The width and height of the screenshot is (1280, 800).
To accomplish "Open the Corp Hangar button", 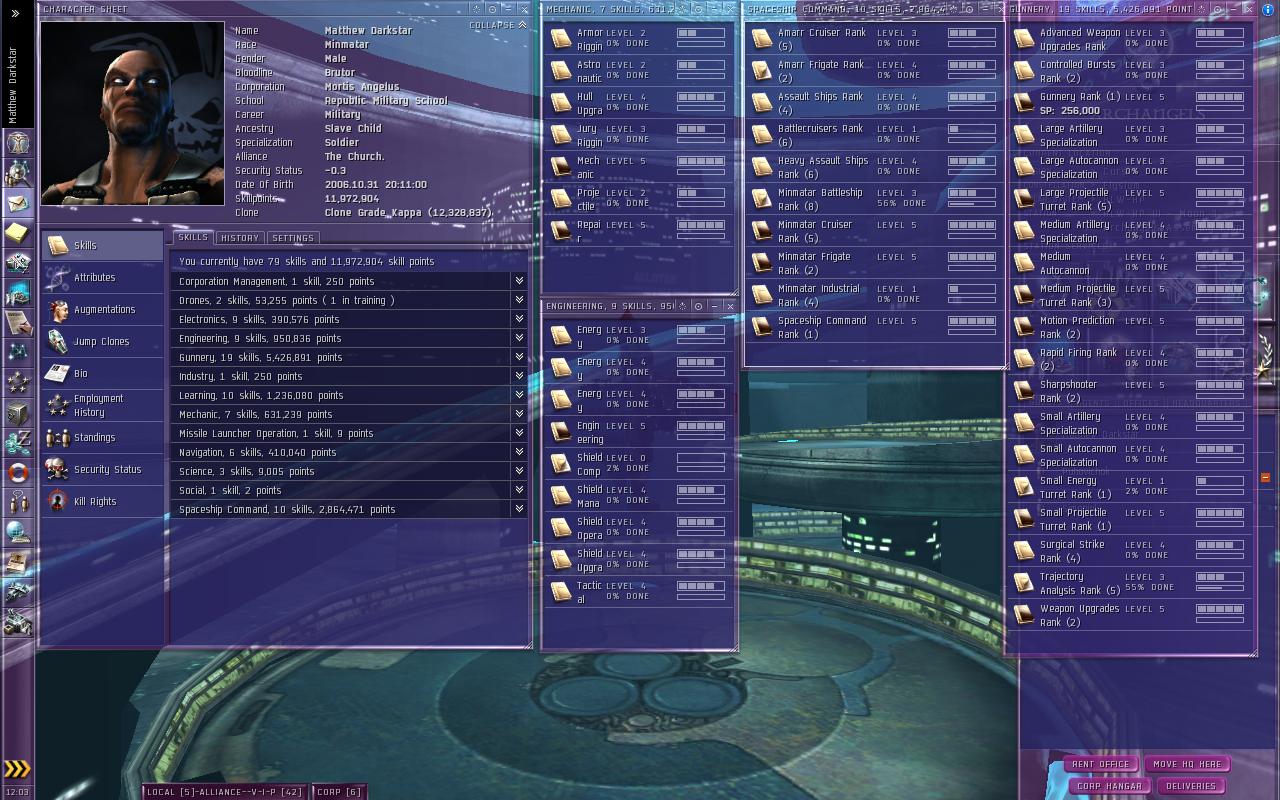I will [1109, 786].
